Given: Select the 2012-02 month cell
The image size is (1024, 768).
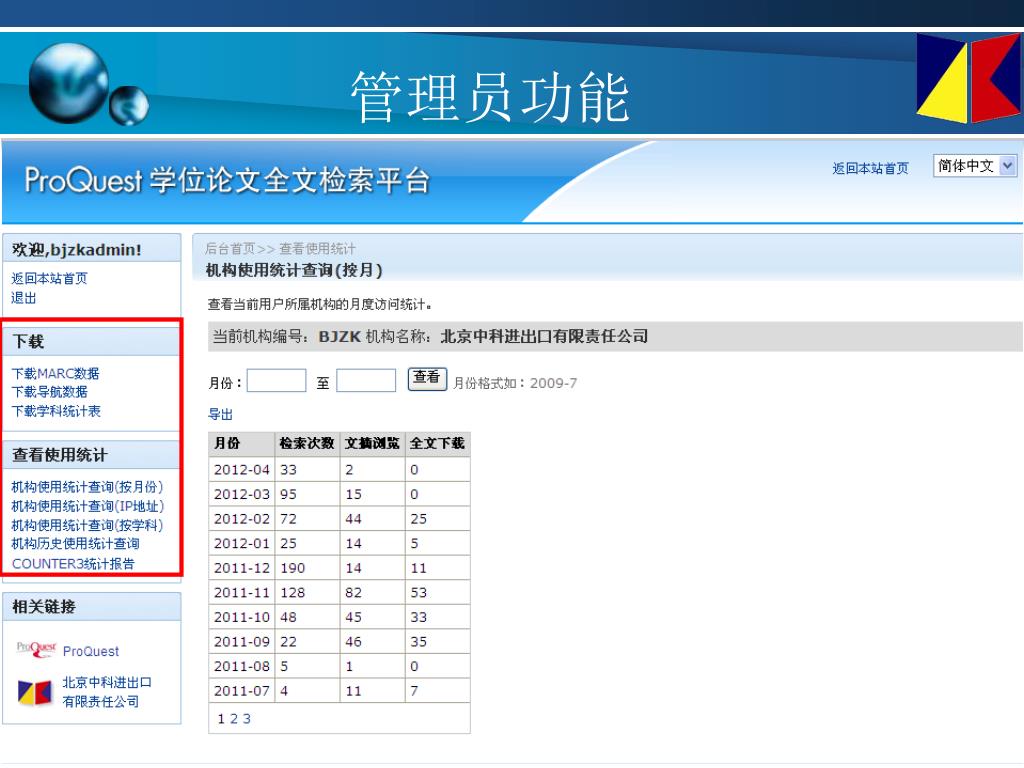Looking at the screenshot, I should coord(242,519).
